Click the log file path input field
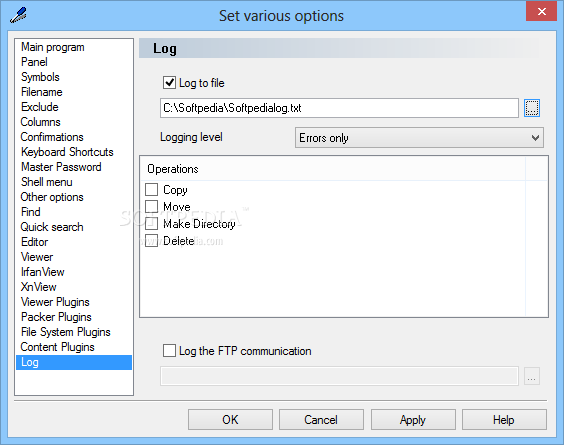 point(339,108)
